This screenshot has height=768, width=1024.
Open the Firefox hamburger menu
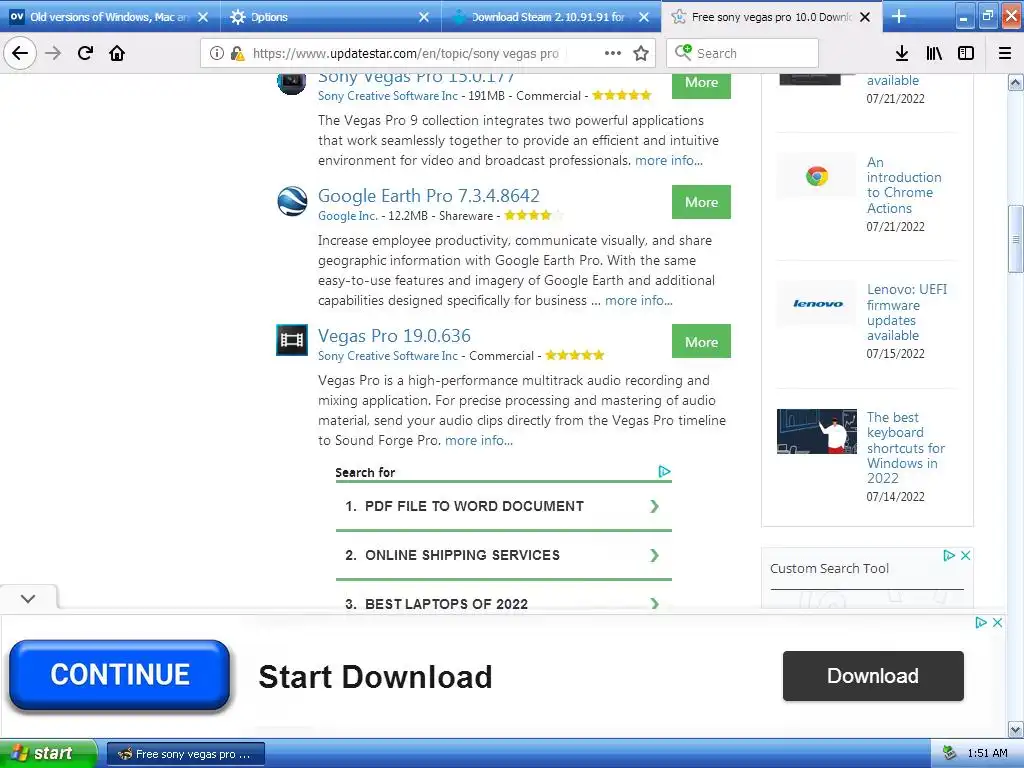coord(1004,53)
